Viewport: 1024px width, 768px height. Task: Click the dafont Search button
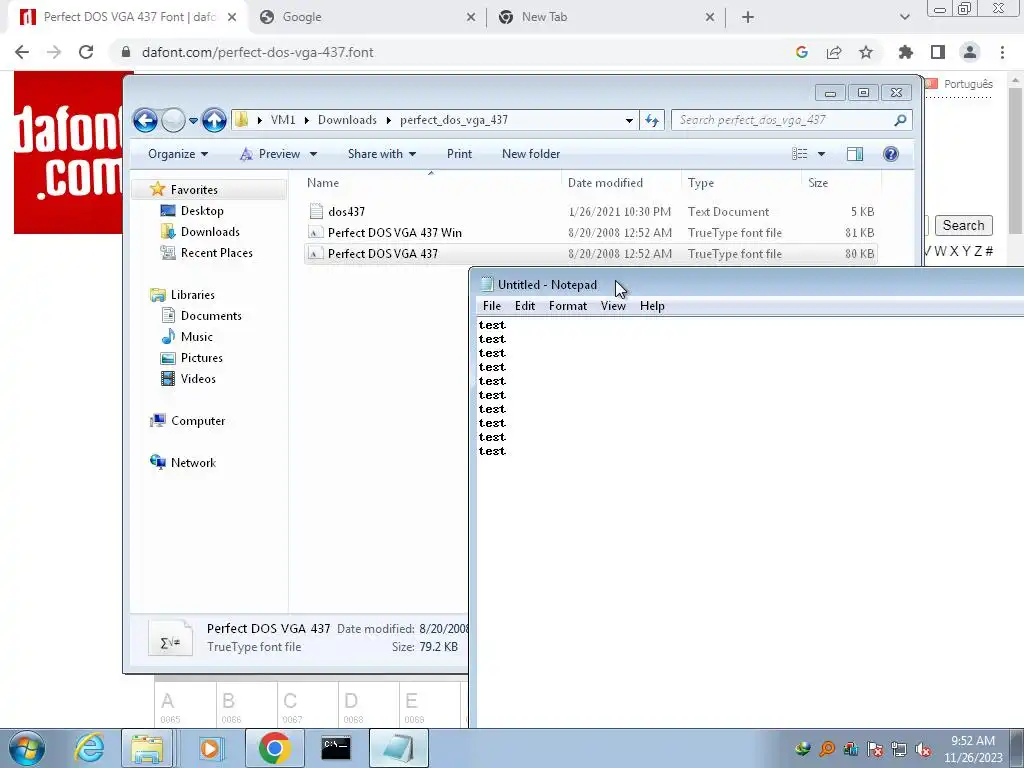tap(963, 225)
